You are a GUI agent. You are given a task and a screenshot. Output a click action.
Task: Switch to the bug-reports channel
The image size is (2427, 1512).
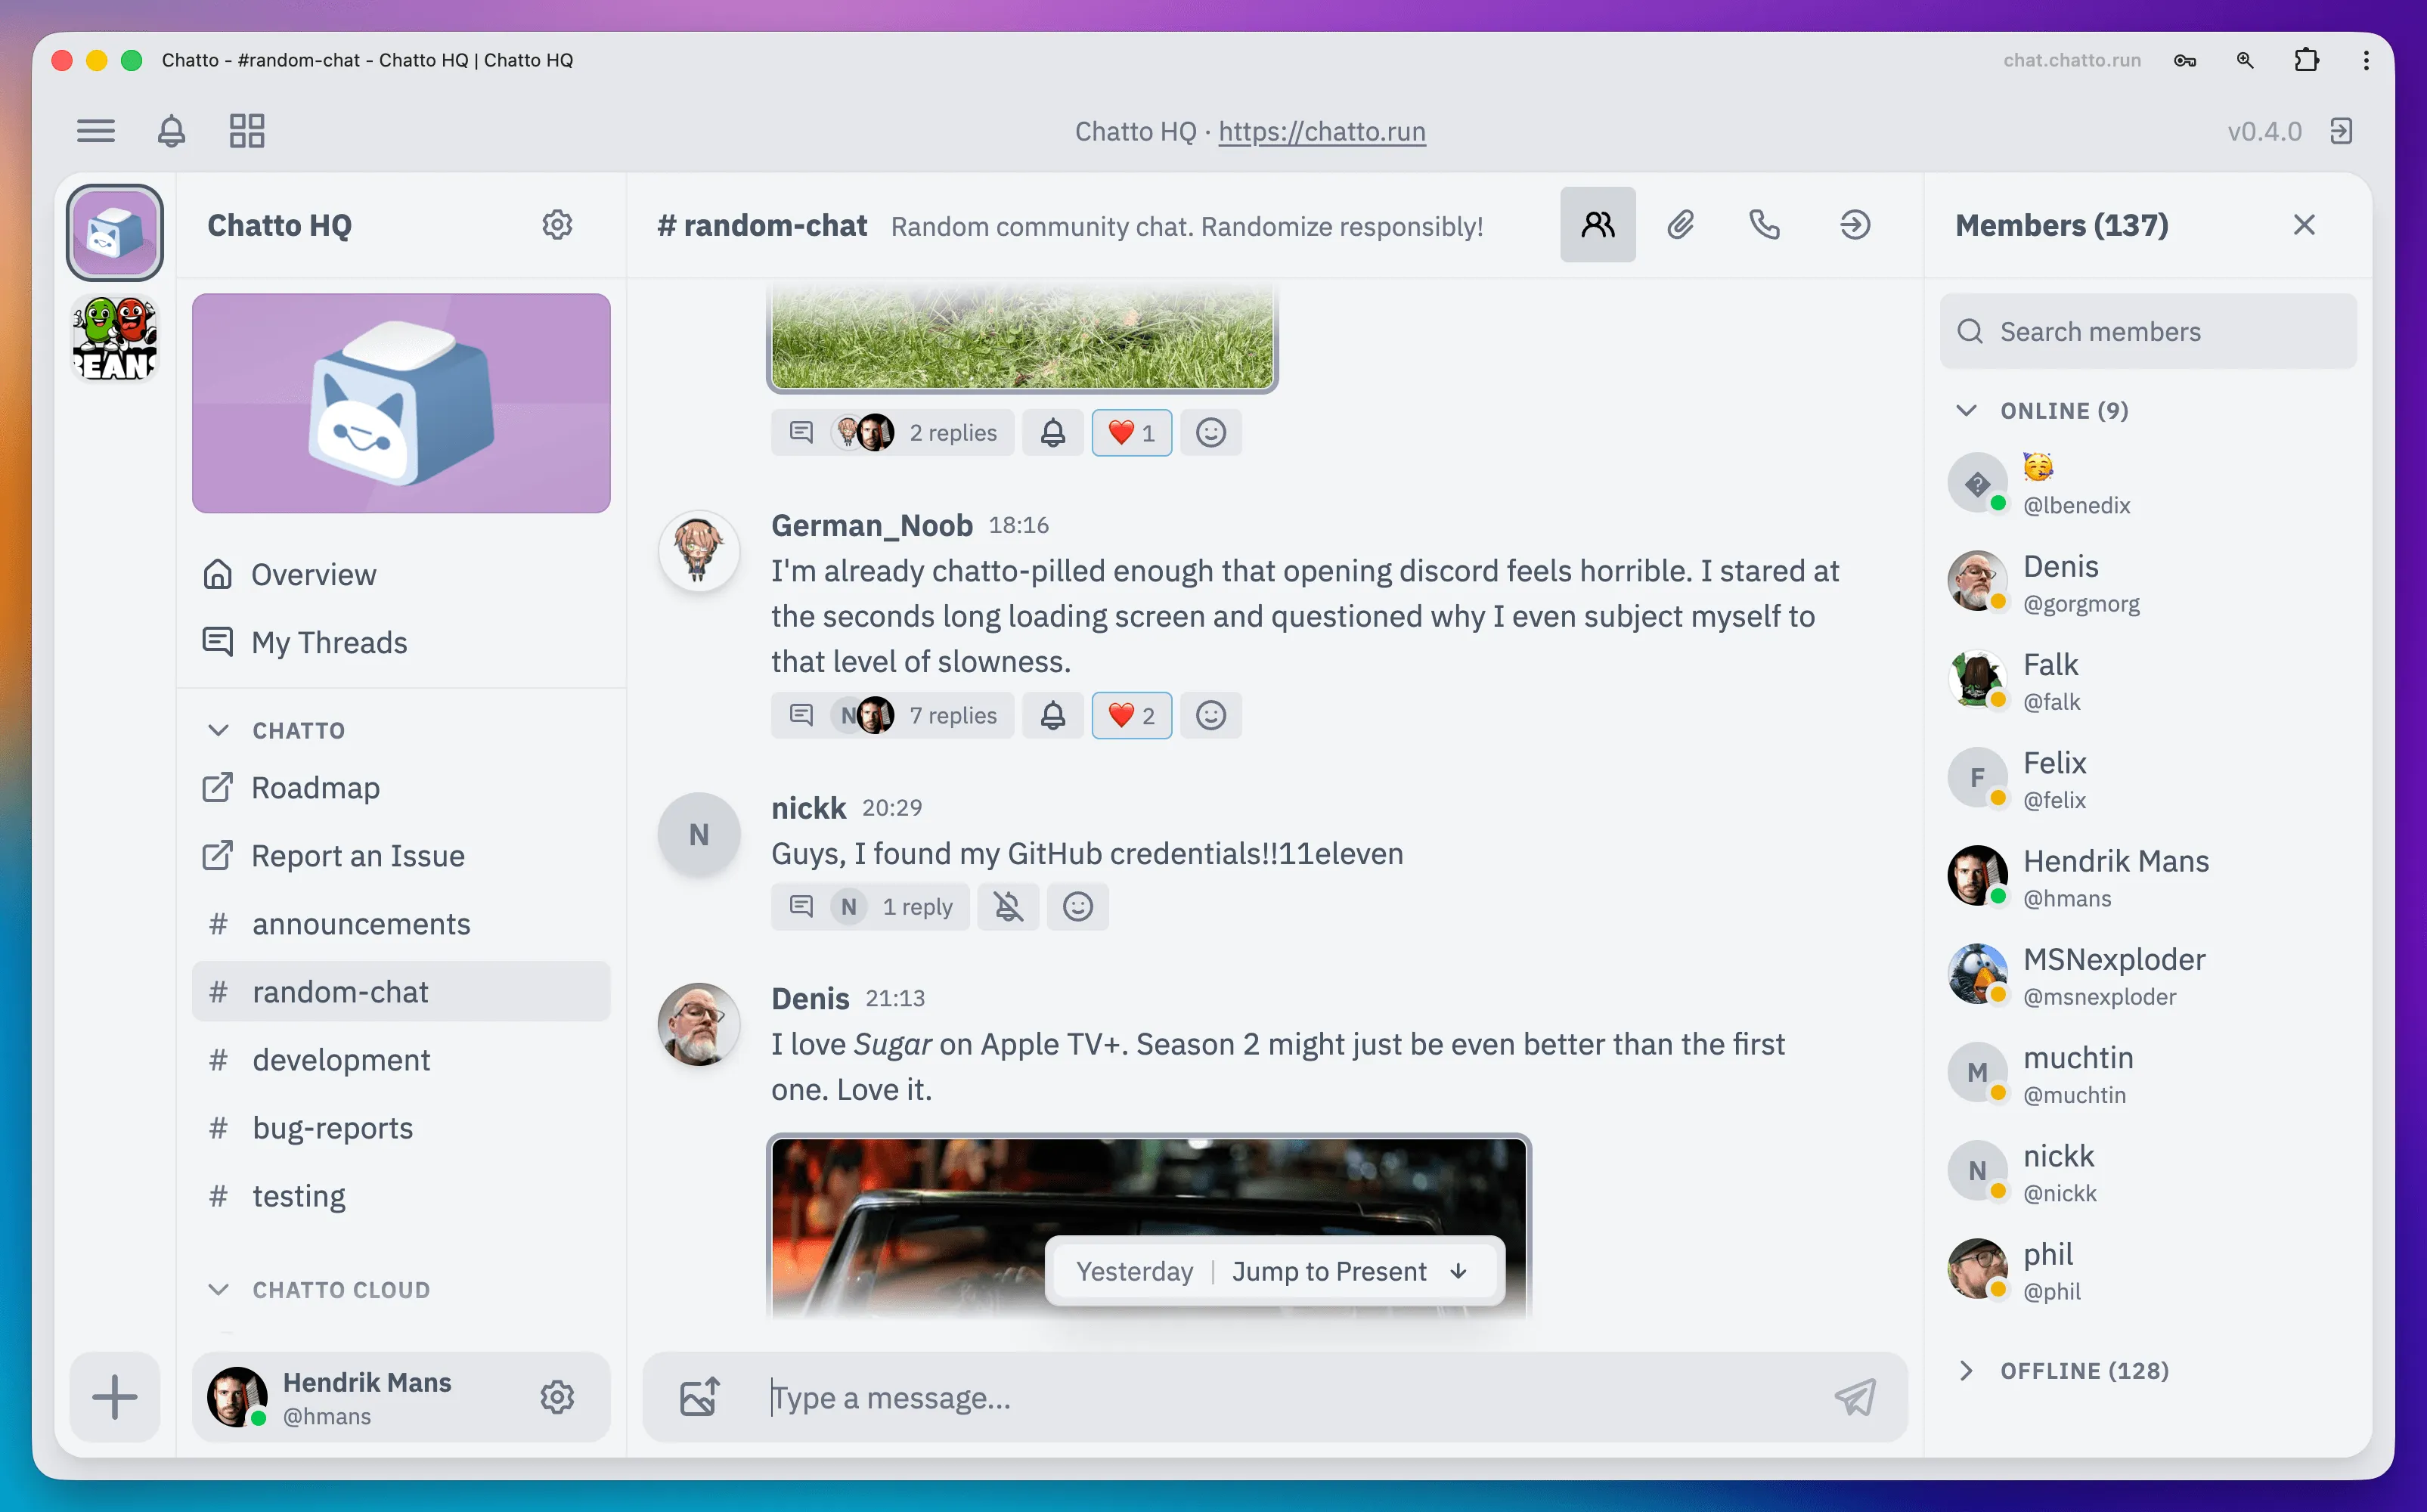pyautogui.click(x=401, y=1128)
